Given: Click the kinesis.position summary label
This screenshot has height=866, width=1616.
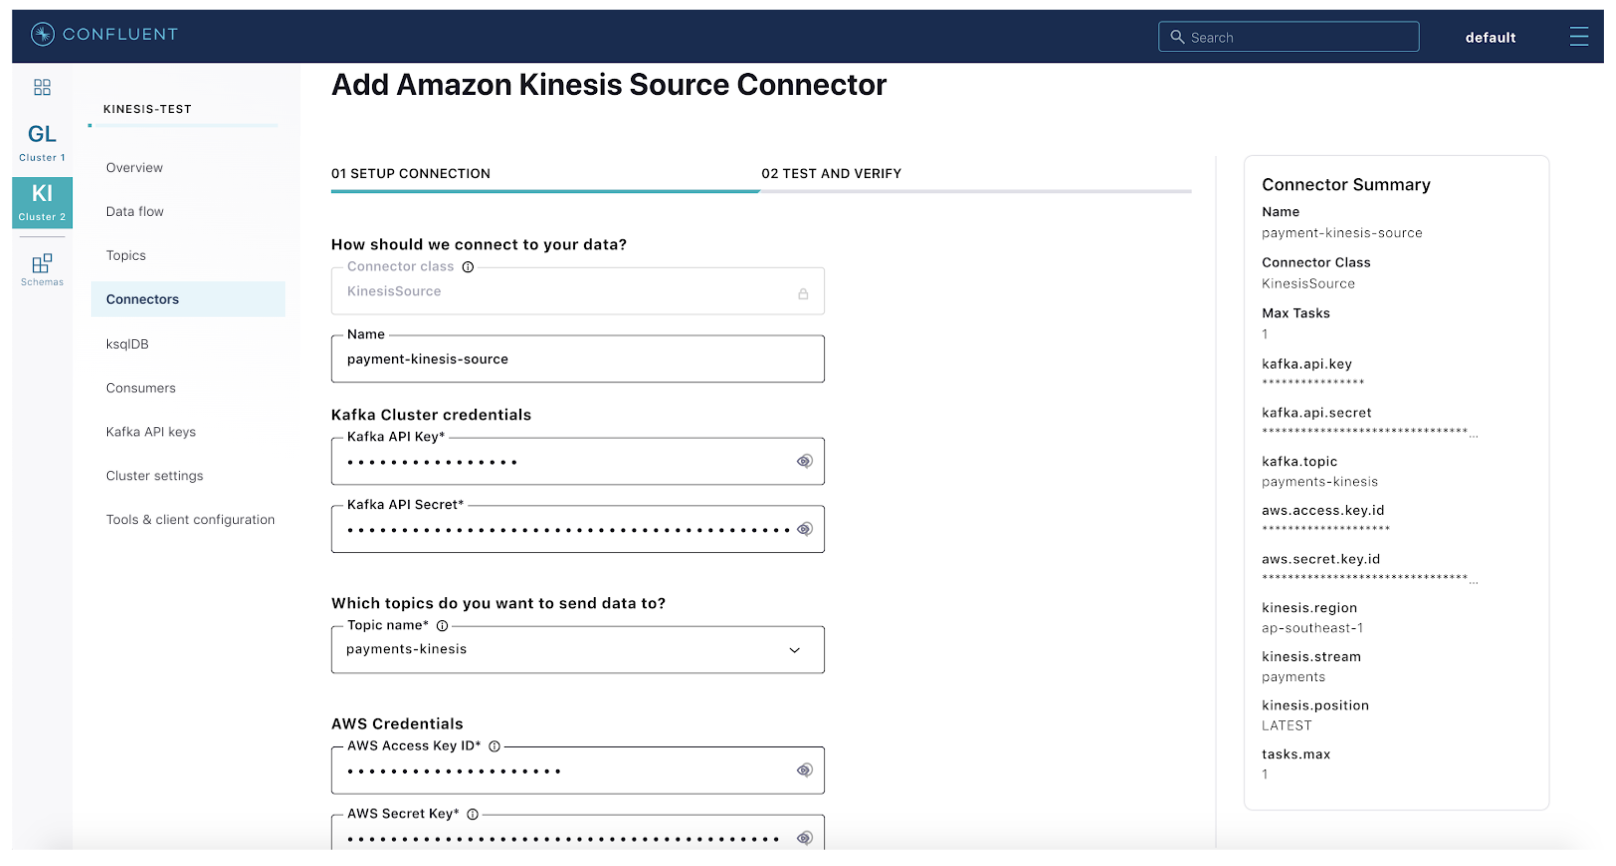Looking at the screenshot, I should pos(1315,706).
